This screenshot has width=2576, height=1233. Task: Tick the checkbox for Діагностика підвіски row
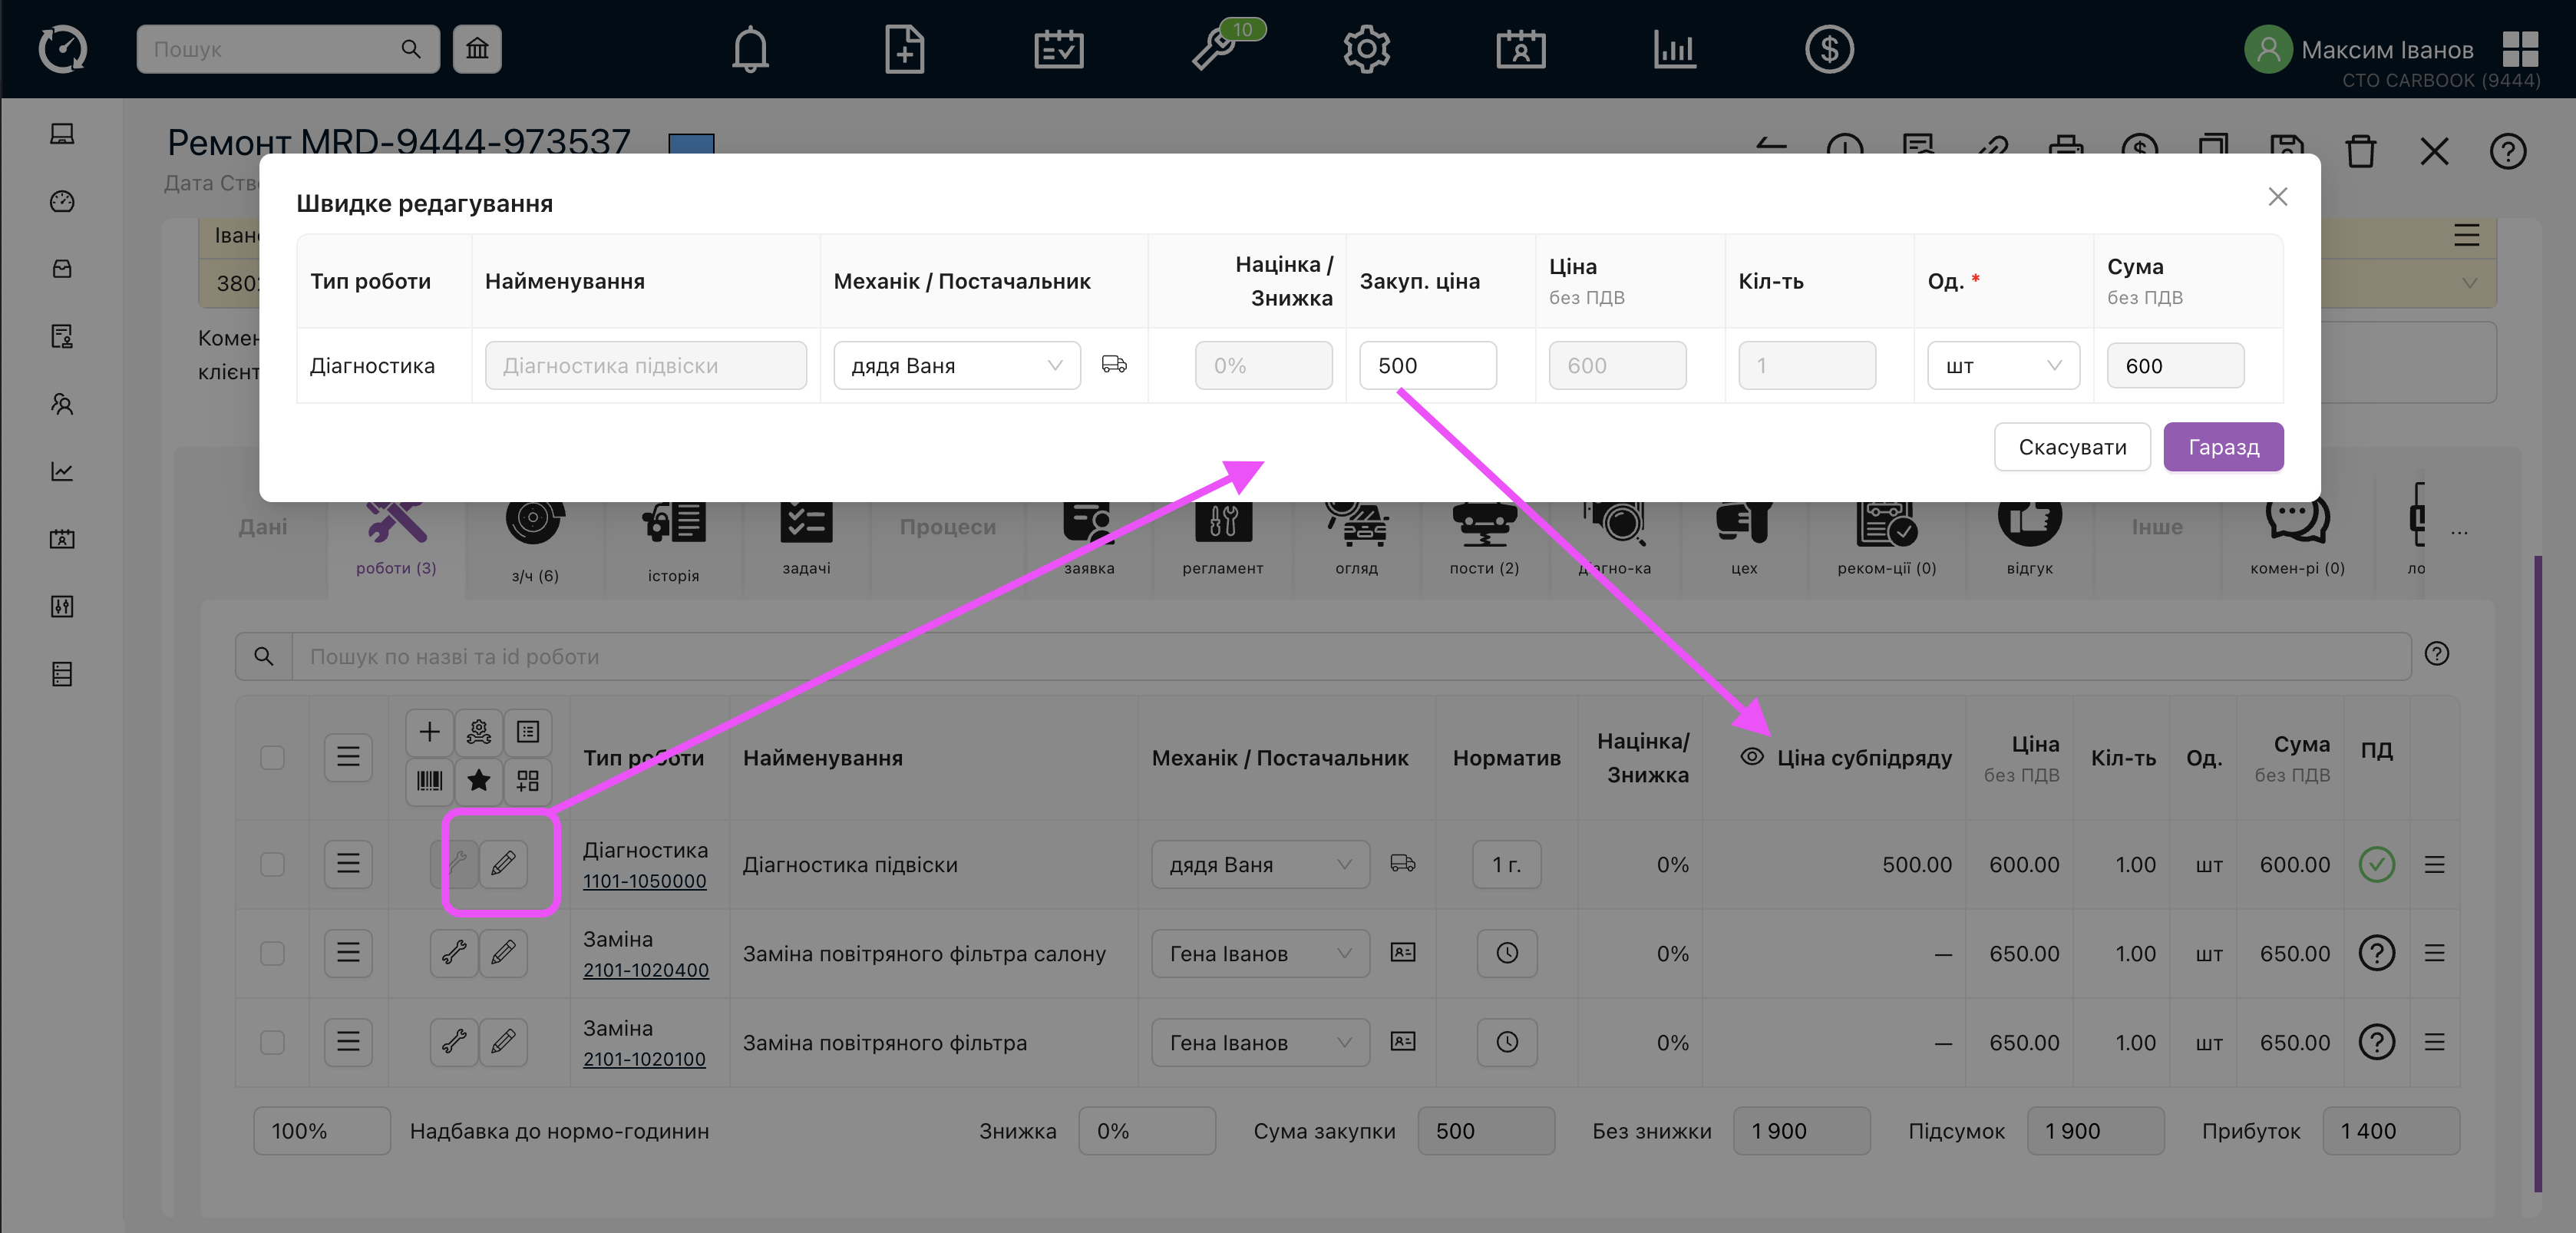[272, 864]
